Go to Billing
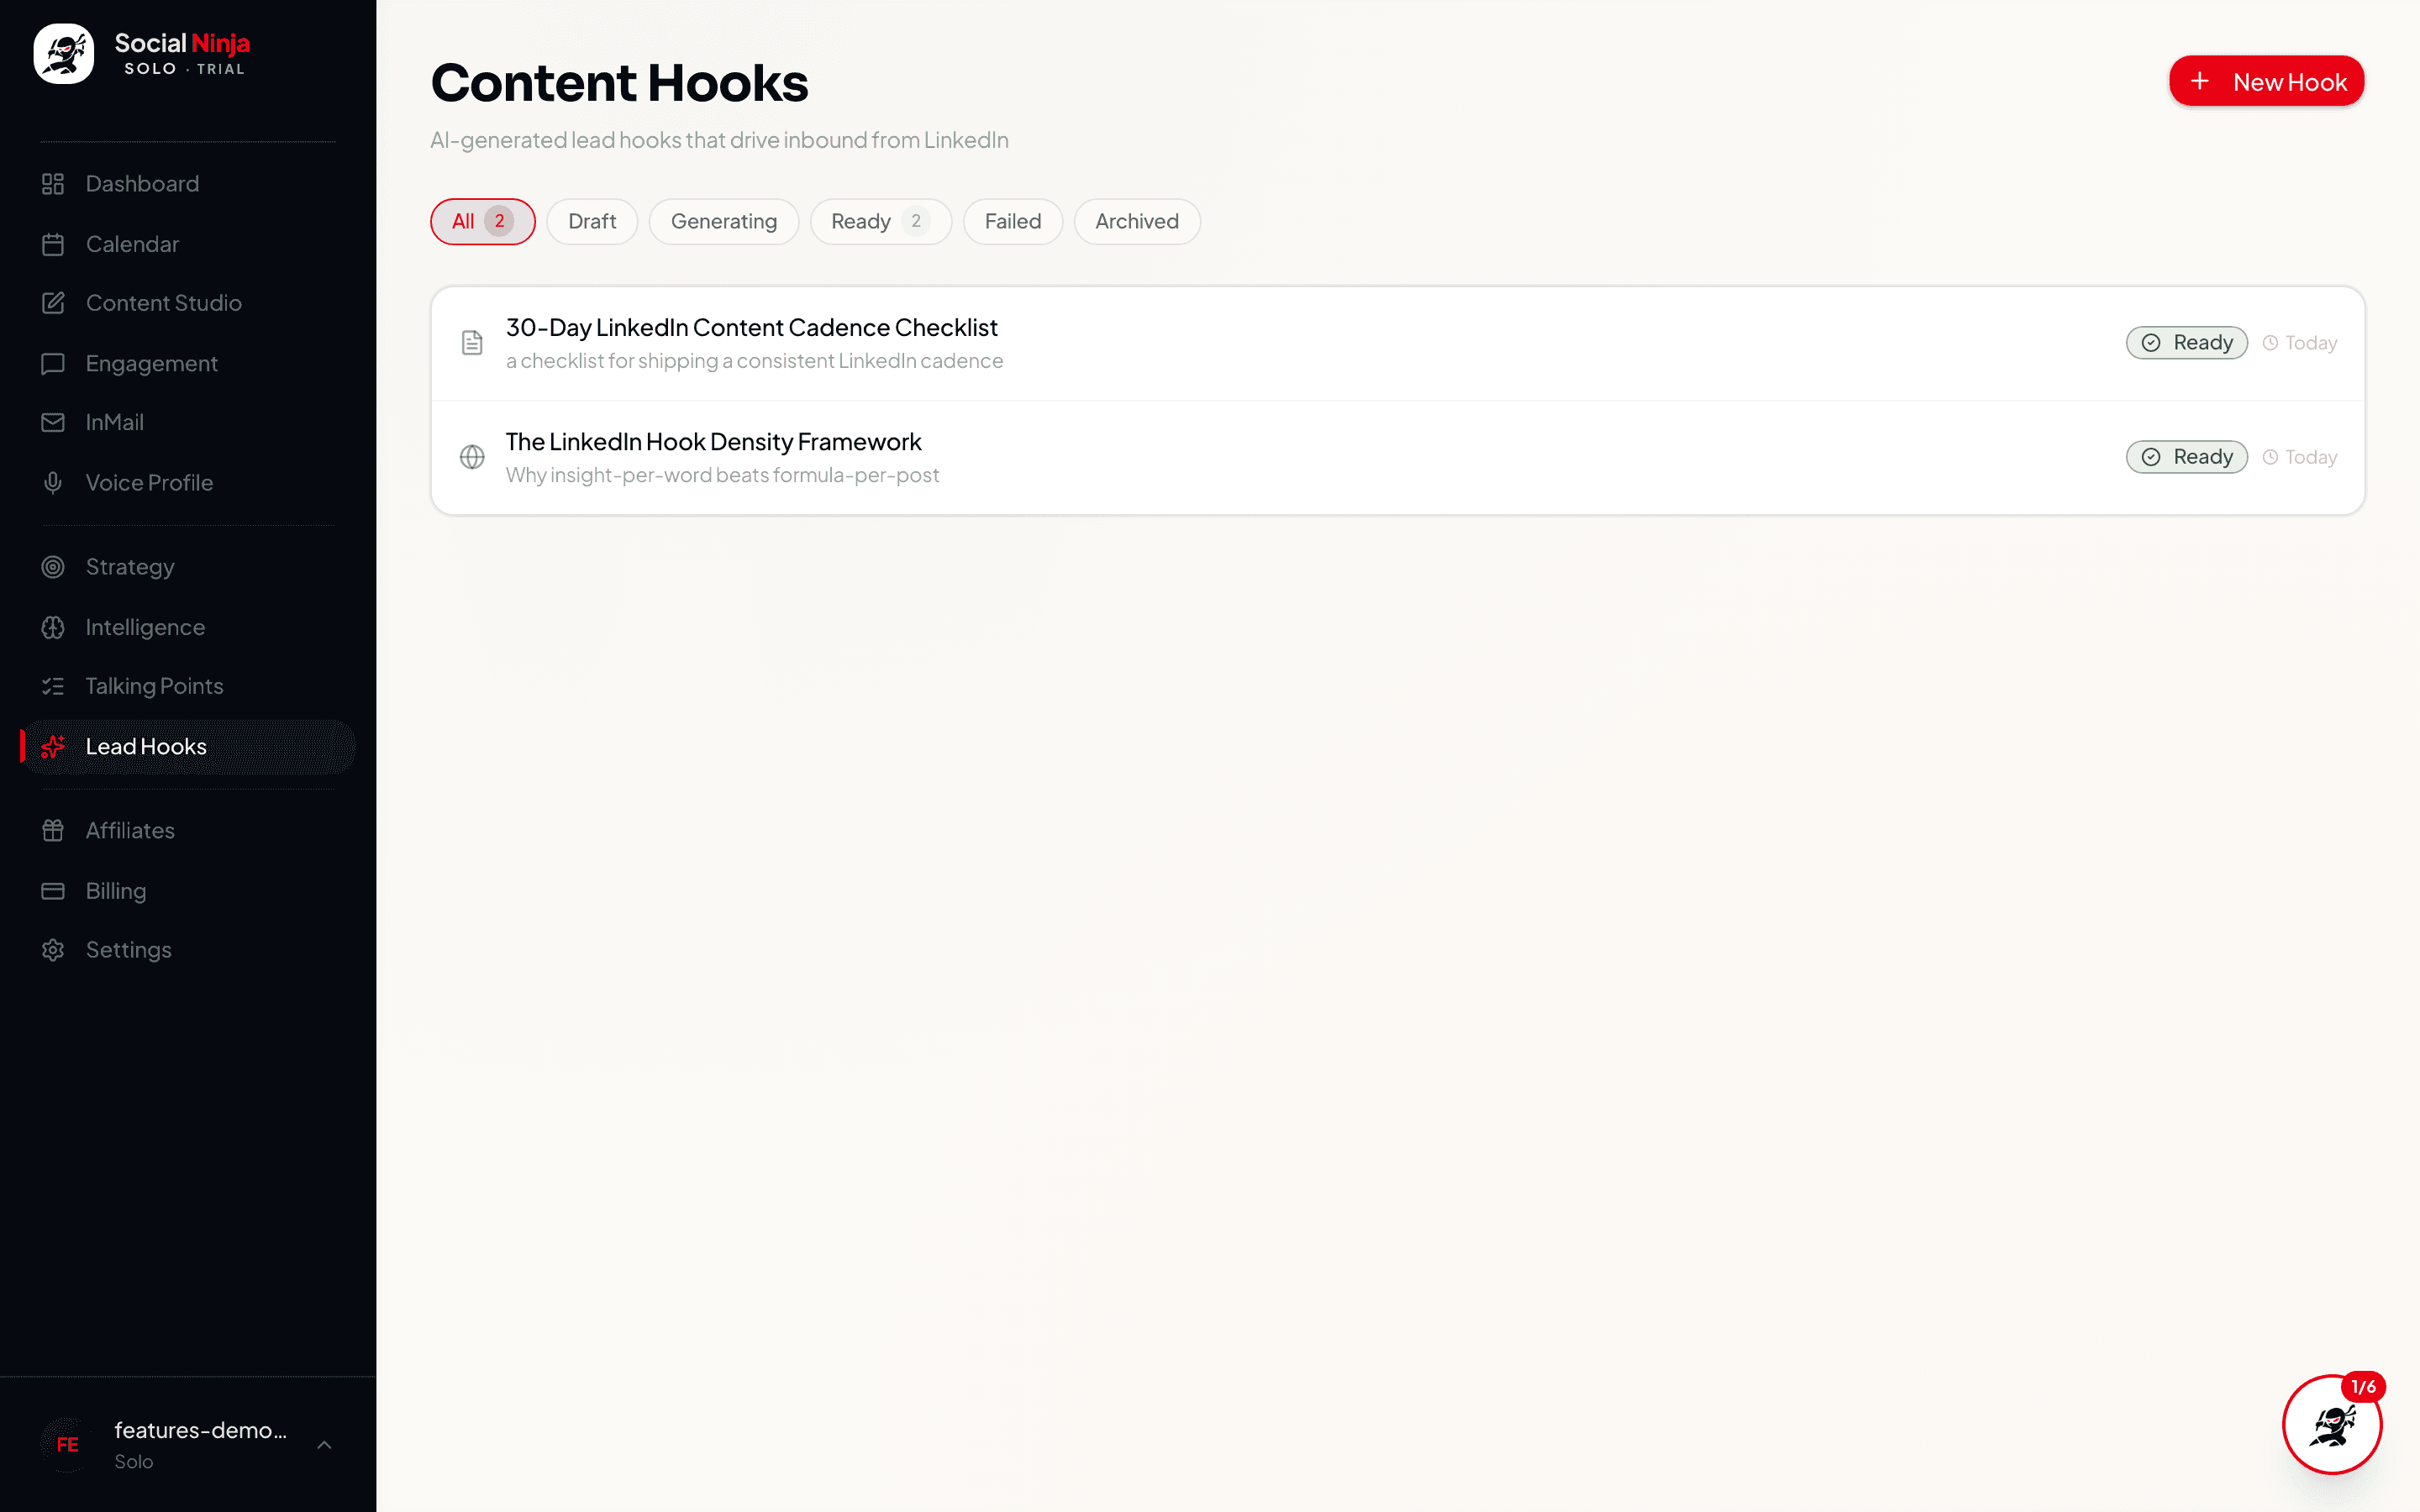Screen dimensions: 2420x1512 (x=188, y=891)
